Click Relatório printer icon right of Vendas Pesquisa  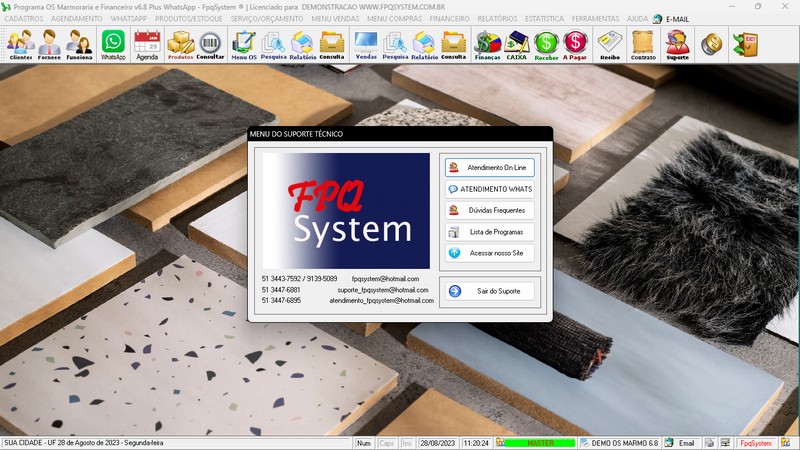424,45
